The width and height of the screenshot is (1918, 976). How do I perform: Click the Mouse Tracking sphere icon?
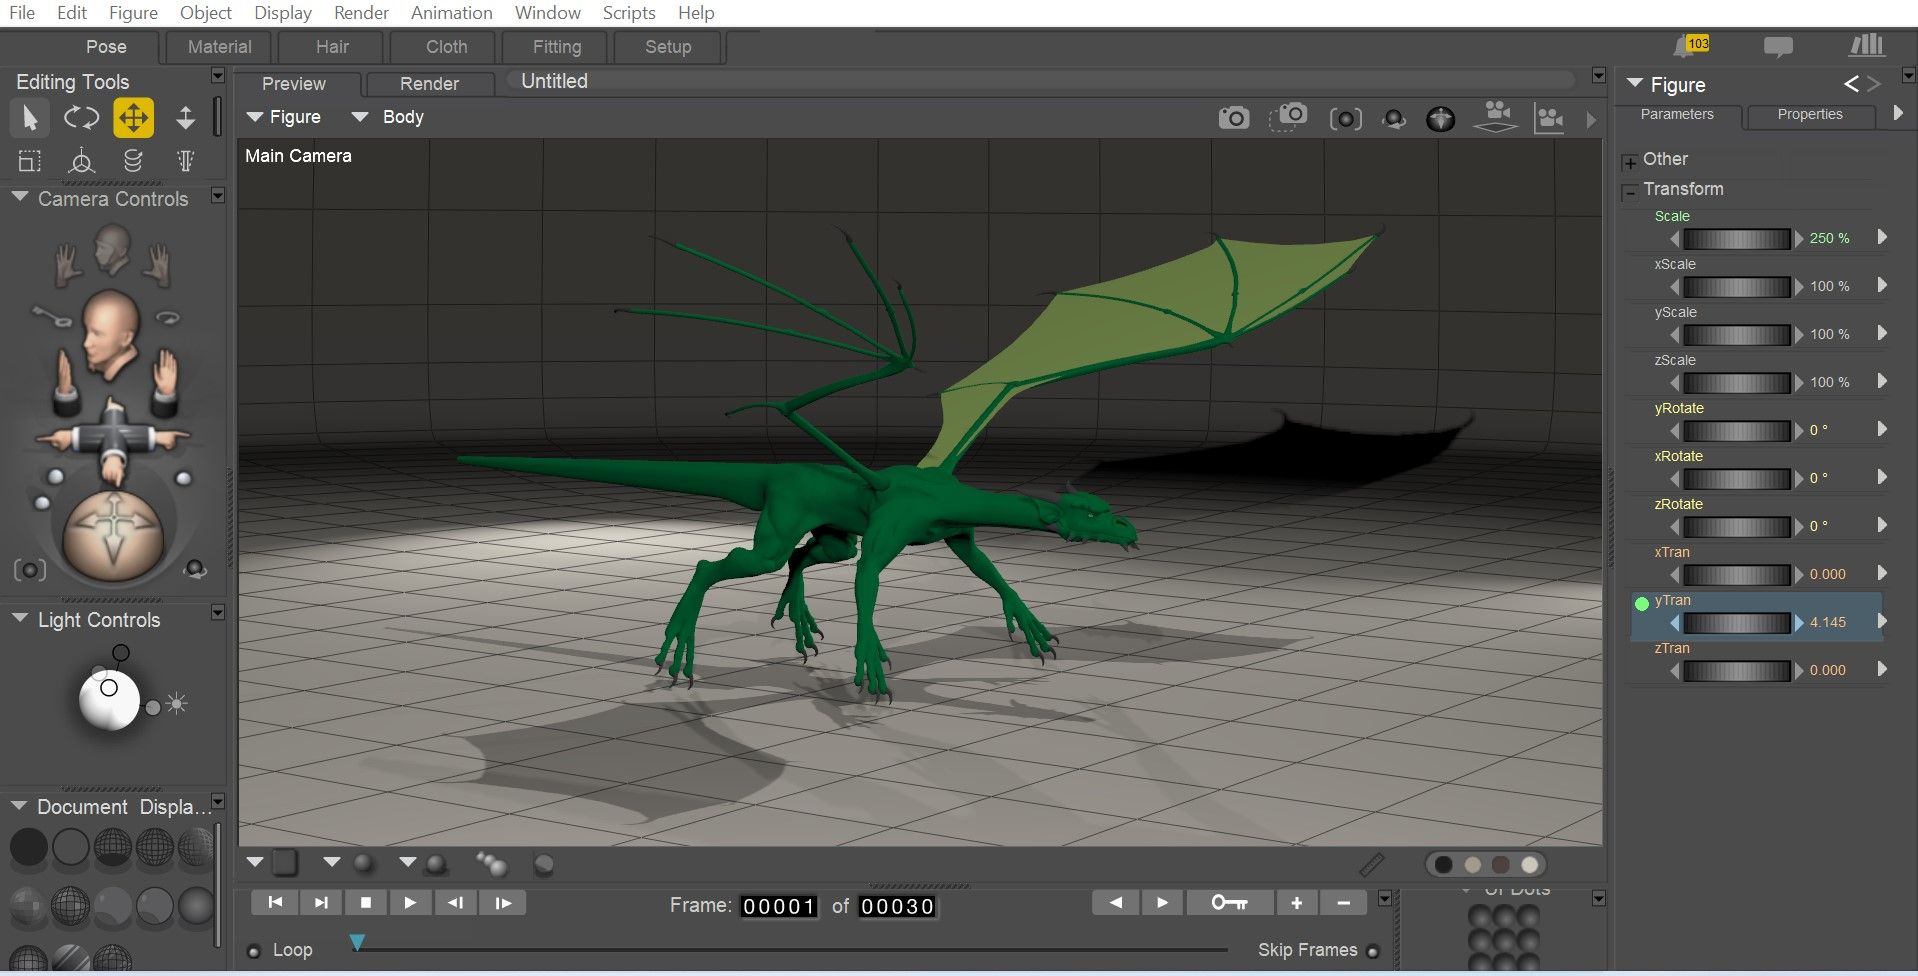click(x=1440, y=119)
